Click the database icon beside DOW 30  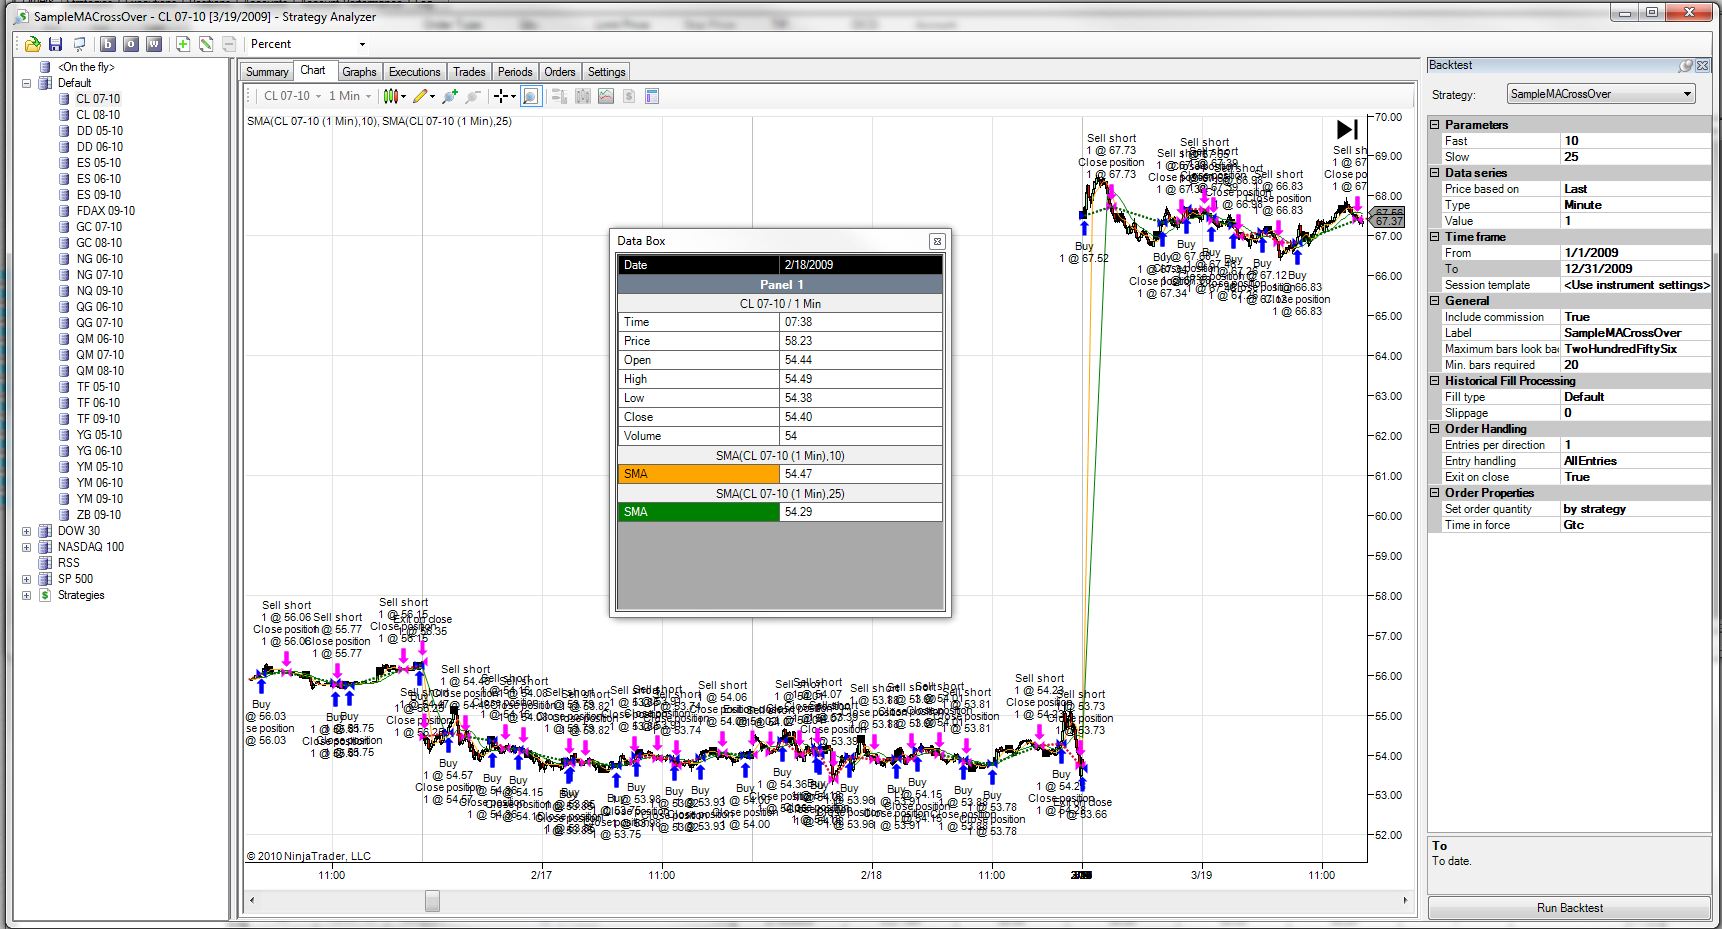[45, 531]
